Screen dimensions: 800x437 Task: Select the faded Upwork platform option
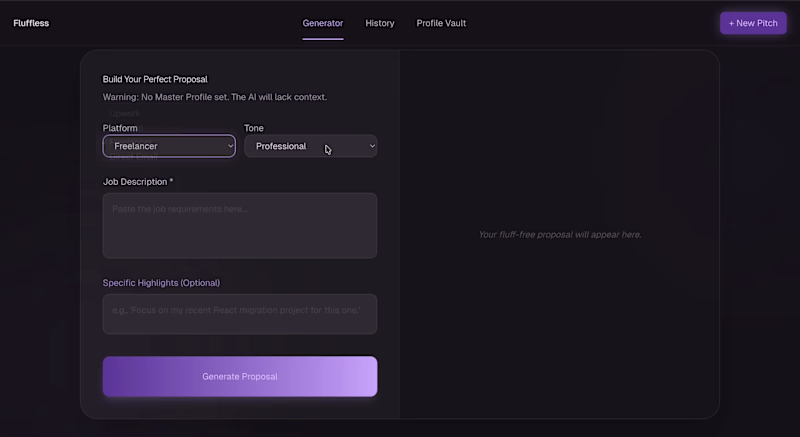pos(124,113)
